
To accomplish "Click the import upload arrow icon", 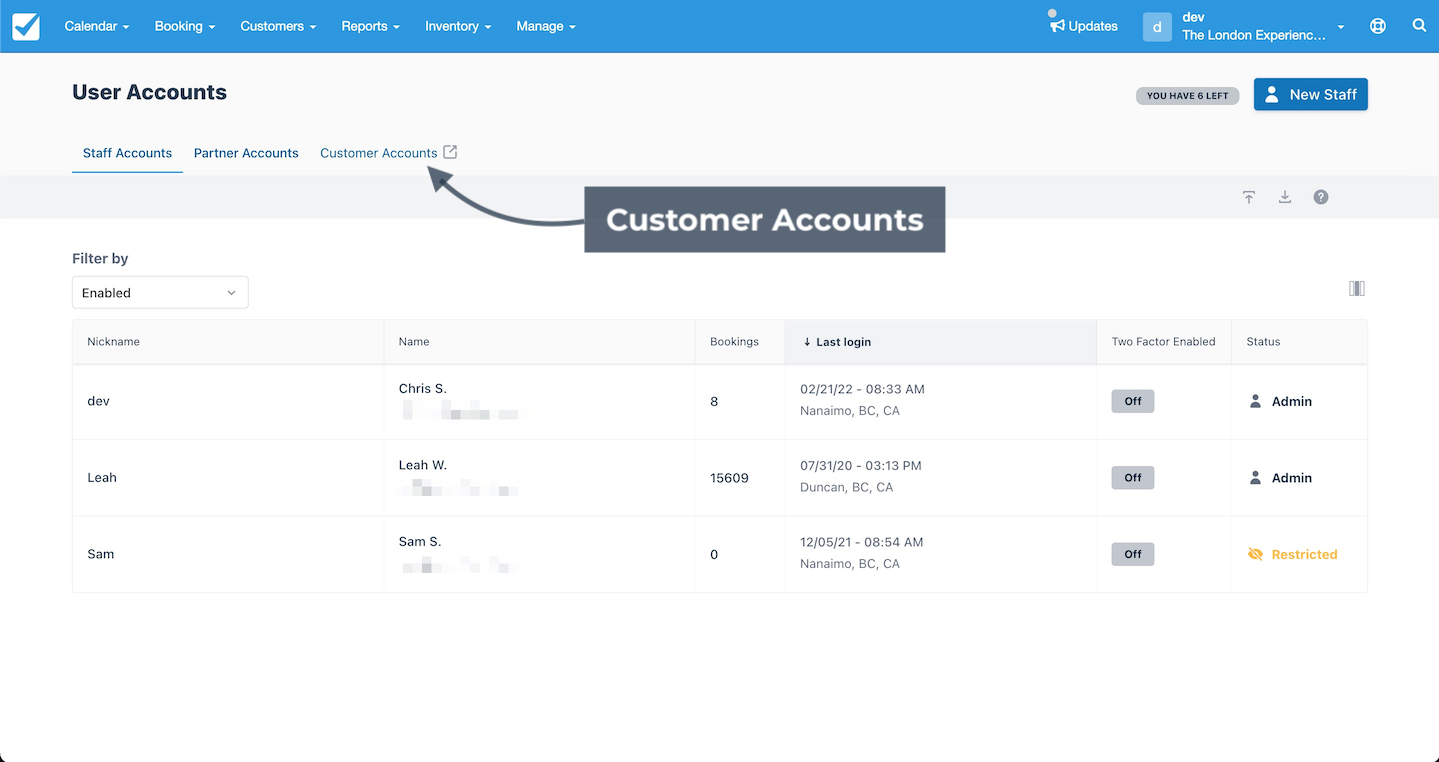I will (x=1249, y=197).
